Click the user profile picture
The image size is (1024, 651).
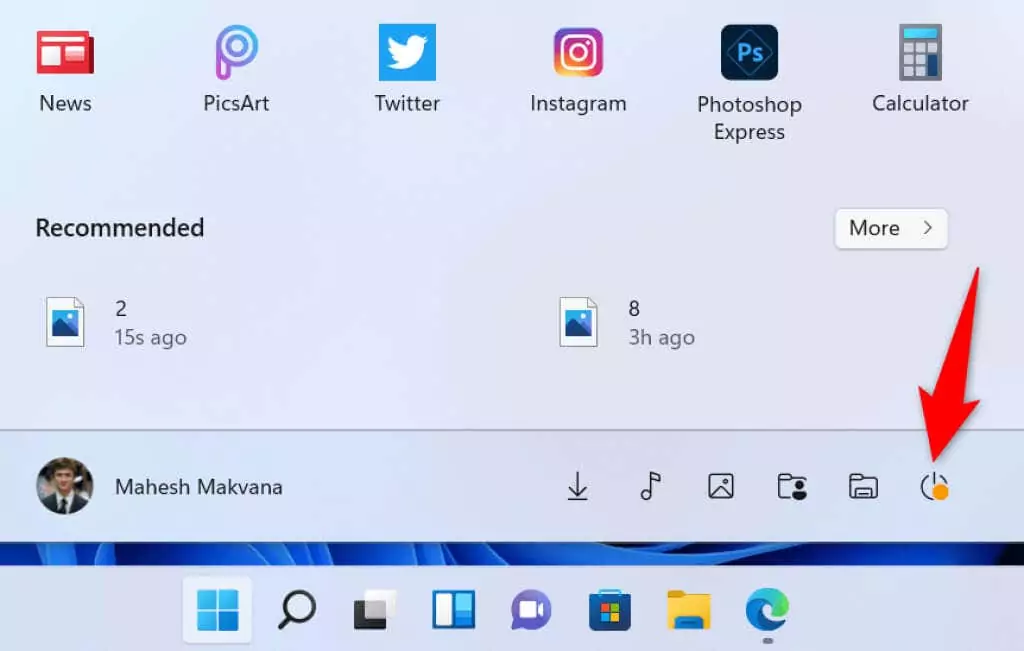[x=65, y=486]
